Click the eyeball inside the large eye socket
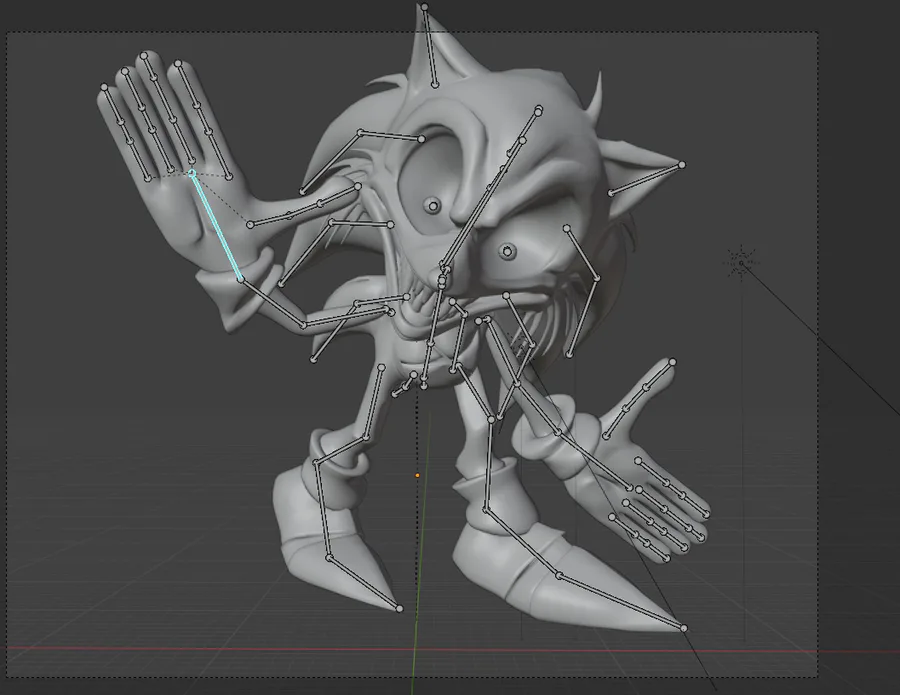Image resolution: width=900 pixels, height=695 pixels. (433, 205)
